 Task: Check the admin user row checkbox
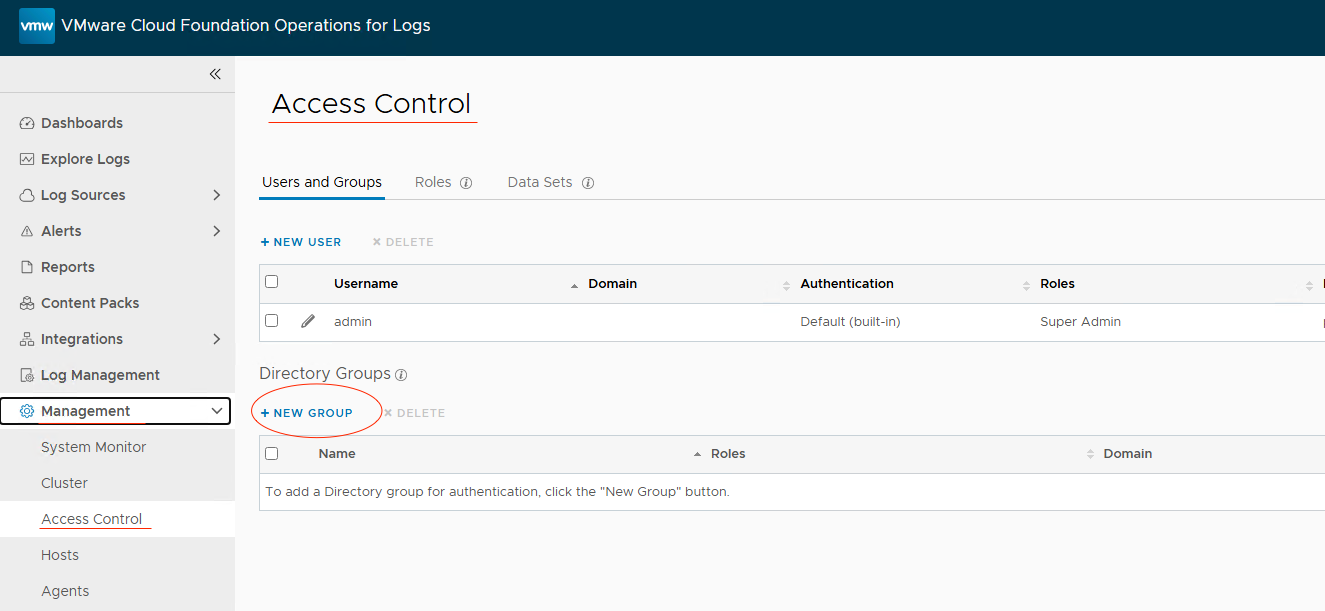click(x=271, y=321)
